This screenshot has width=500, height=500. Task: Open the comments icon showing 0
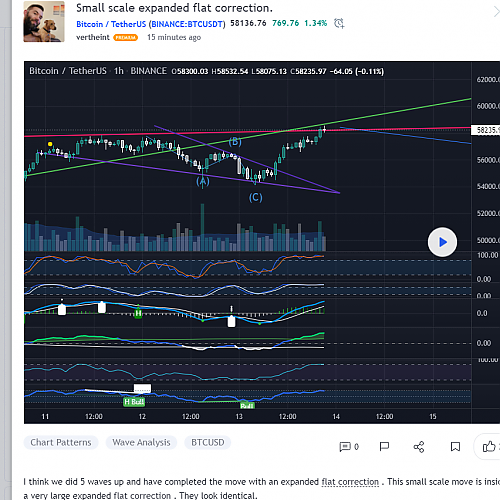pos(349,447)
